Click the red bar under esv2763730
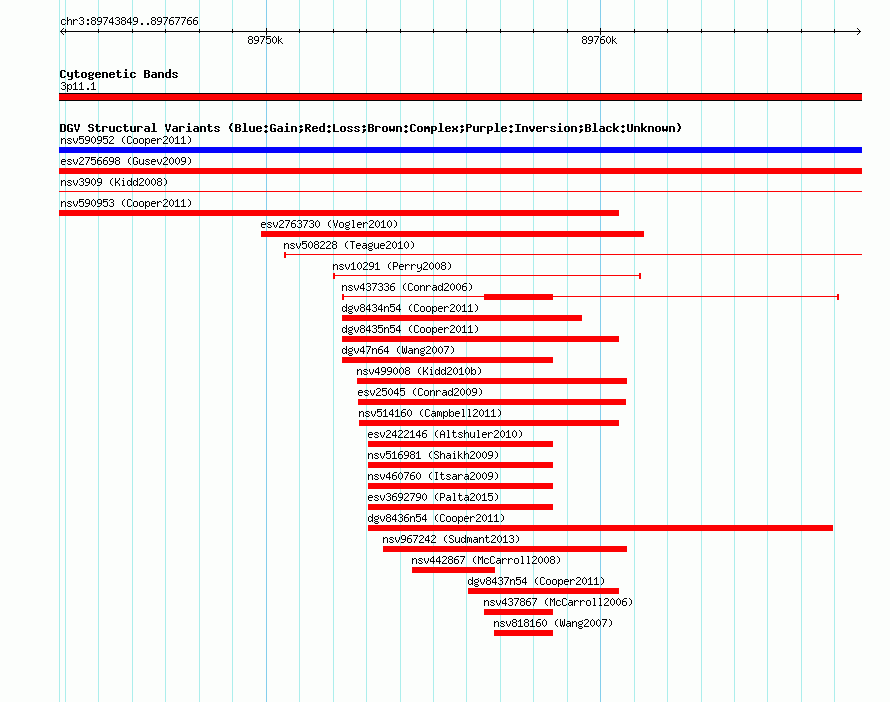The width and height of the screenshot is (890, 702). [452, 234]
